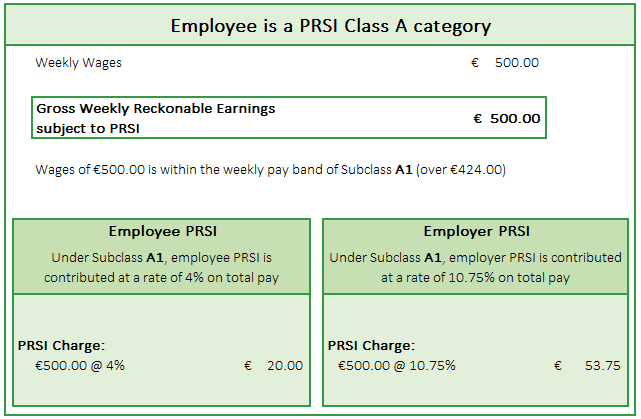Select the 'Employee PRSI' header

tap(161, 231)
